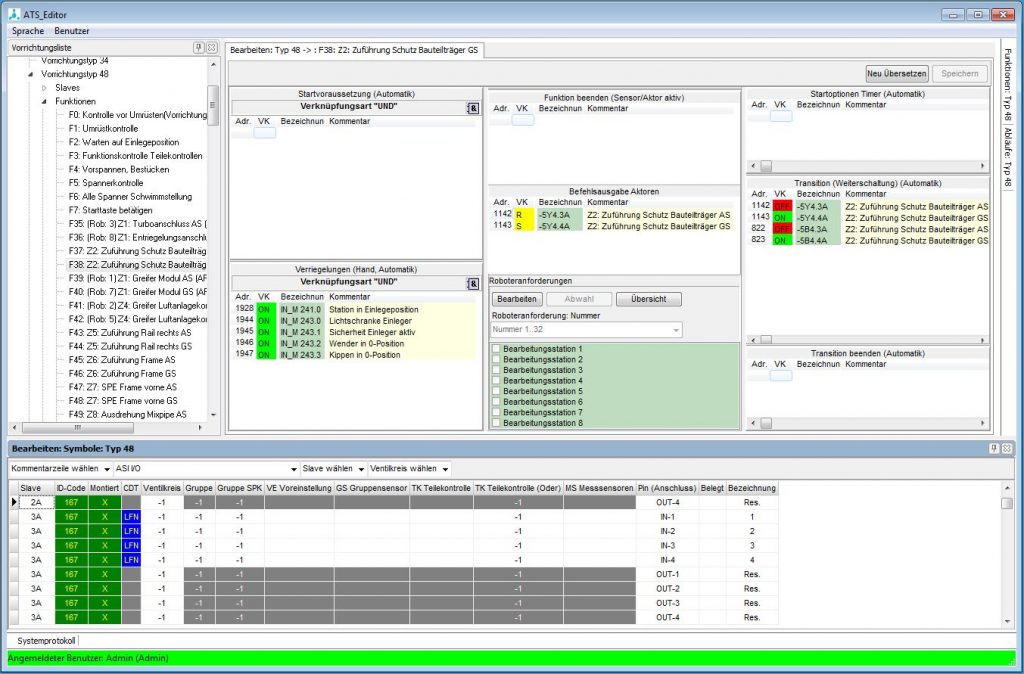Close the Bearbeiten Symbole Typ 48 panel

tap(1007, 448)
